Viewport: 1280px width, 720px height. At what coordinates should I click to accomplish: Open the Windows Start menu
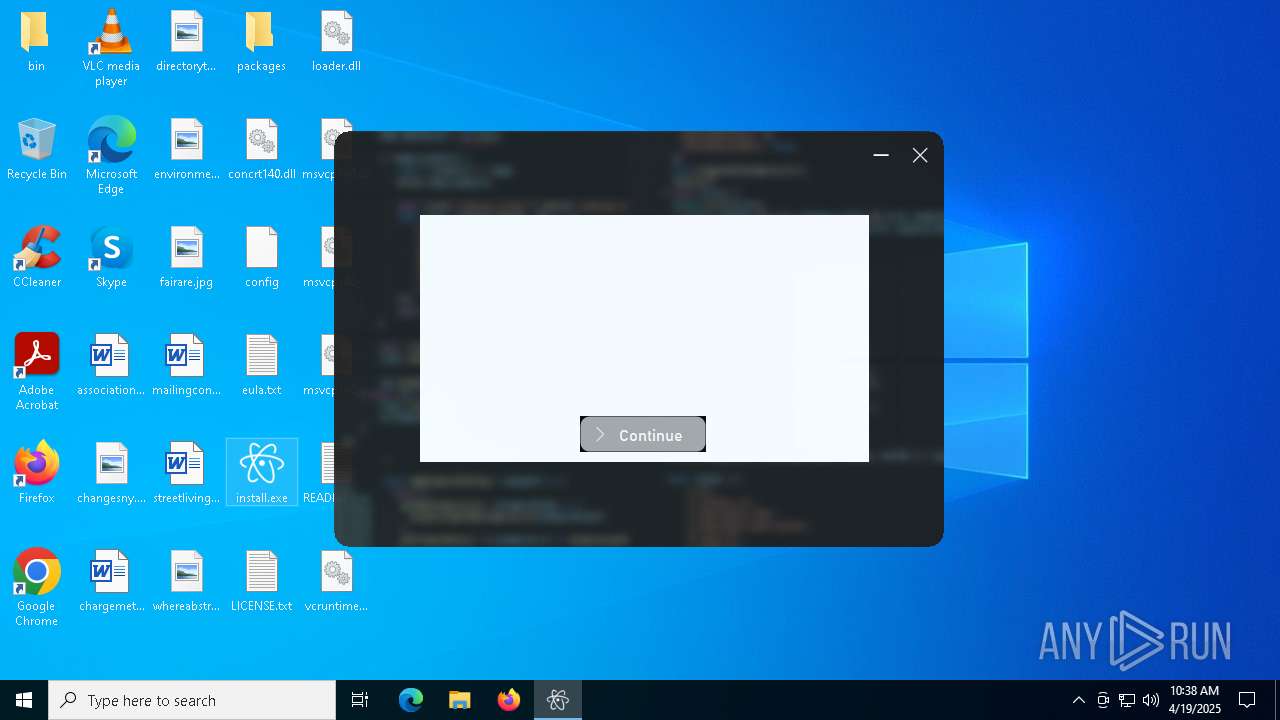click(x=24, y=700)
